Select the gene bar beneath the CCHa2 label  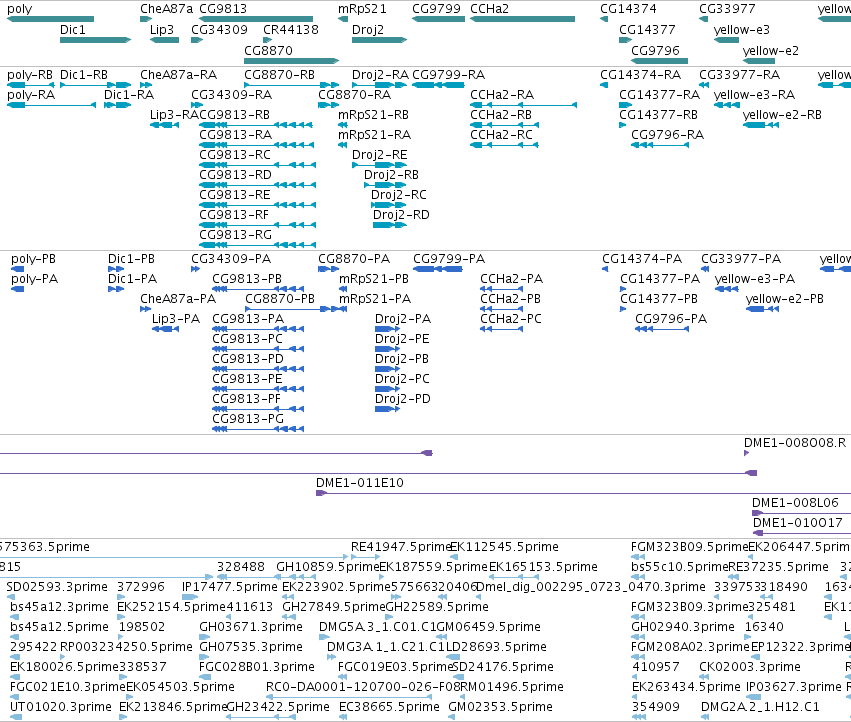pyautogui.click(x=522, y=19)
